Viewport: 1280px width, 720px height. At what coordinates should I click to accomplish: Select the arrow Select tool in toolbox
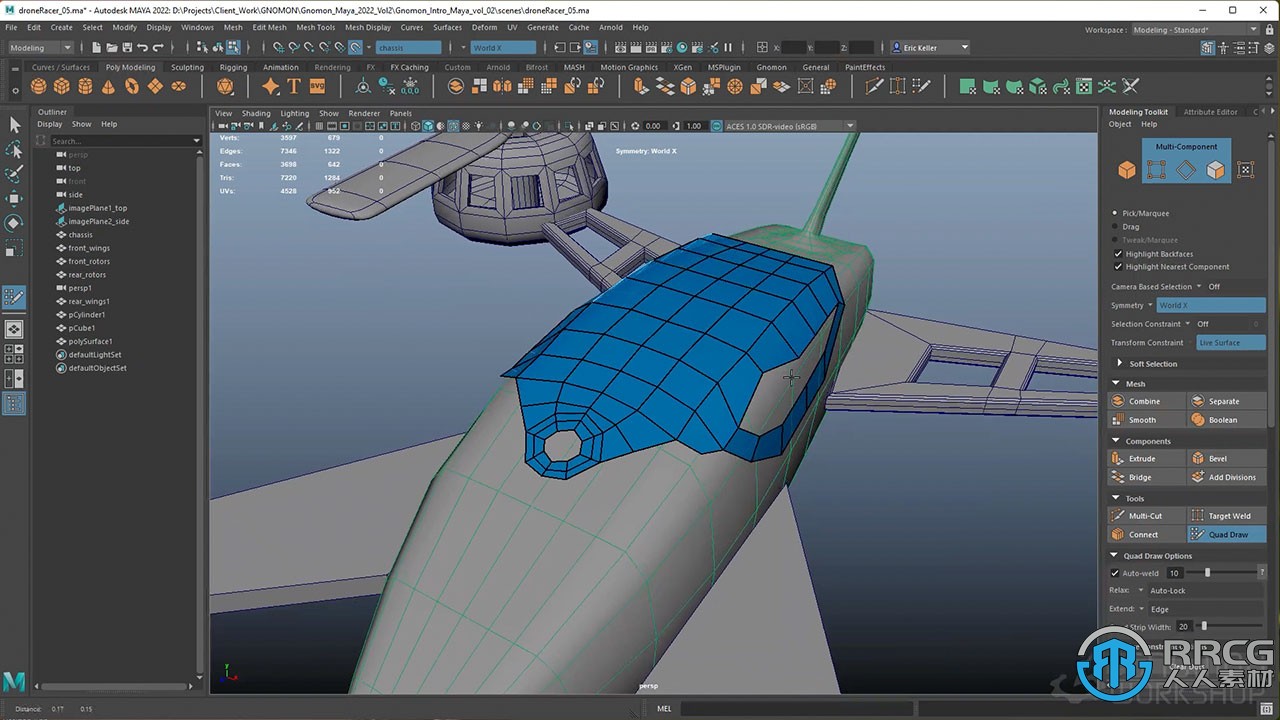click(x=14, y=124)
